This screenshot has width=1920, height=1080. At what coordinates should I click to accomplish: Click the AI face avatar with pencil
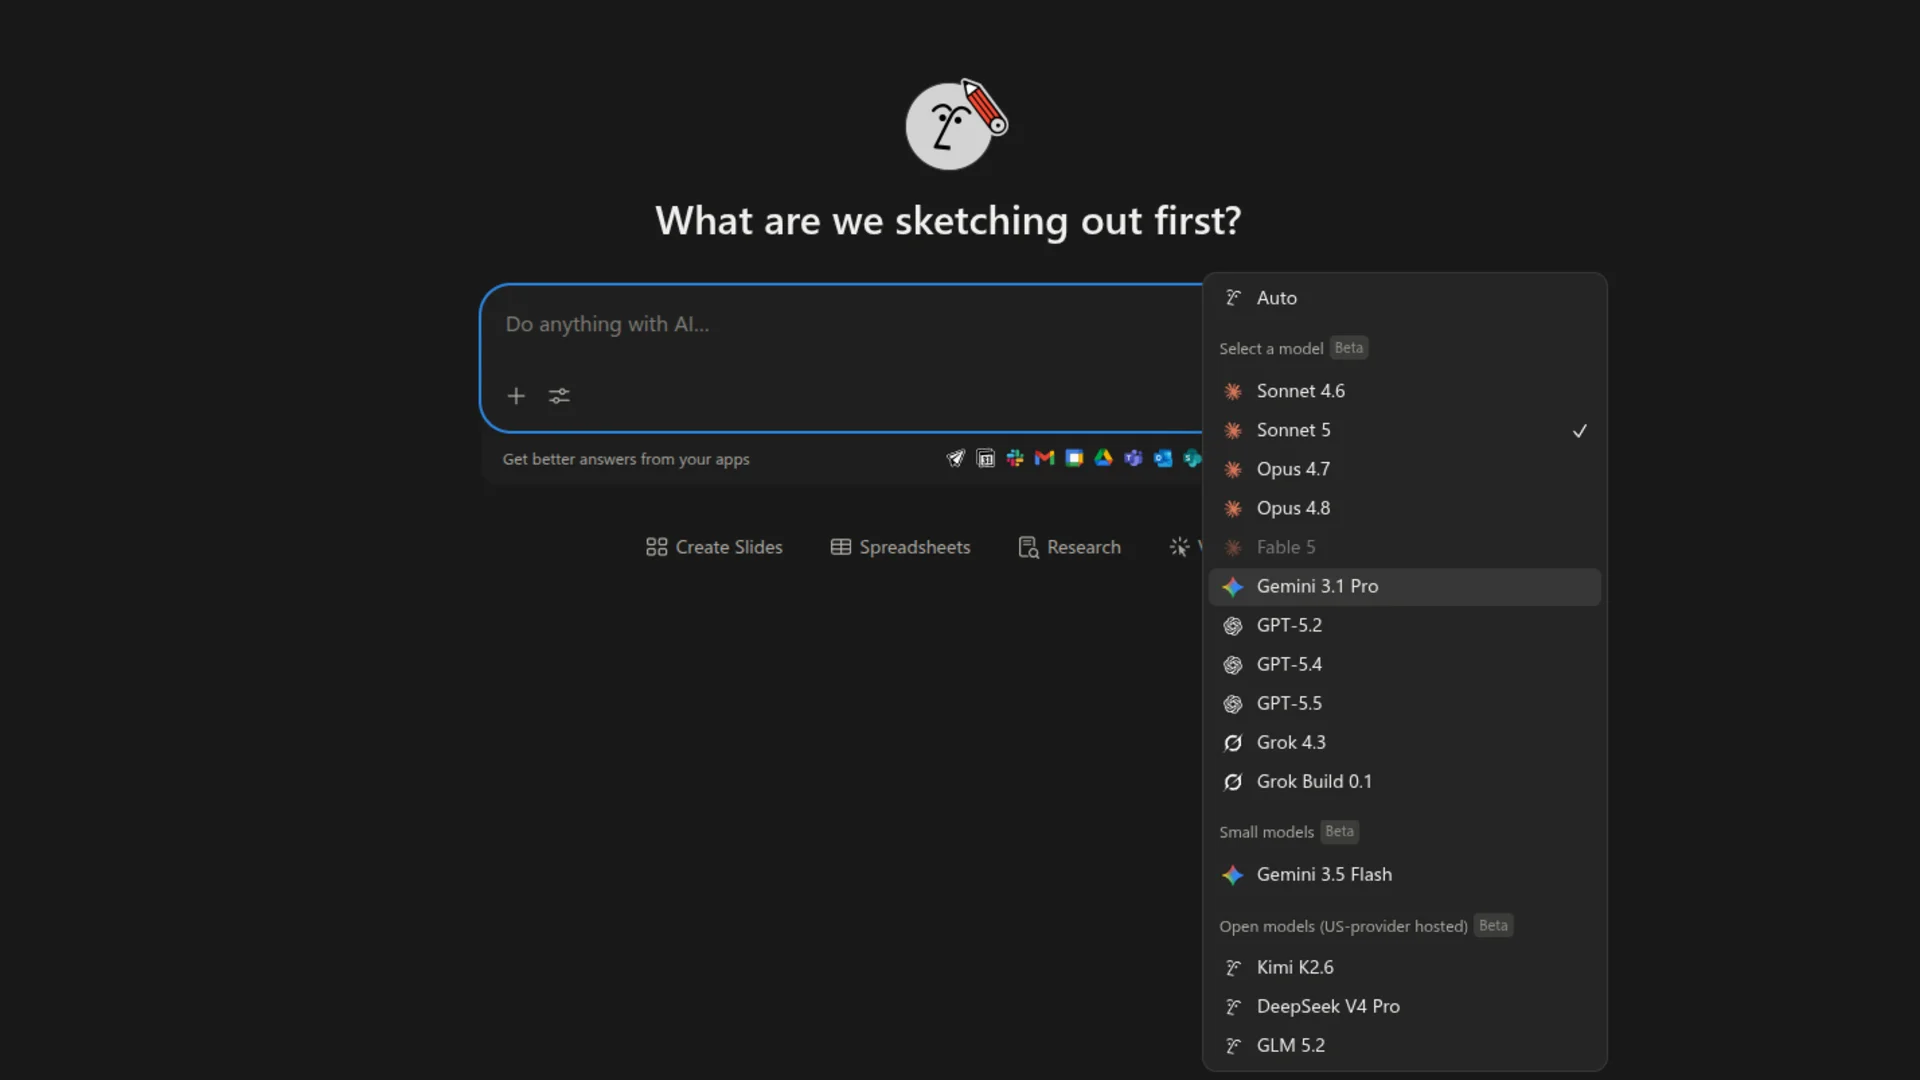[x=955, y=124]
